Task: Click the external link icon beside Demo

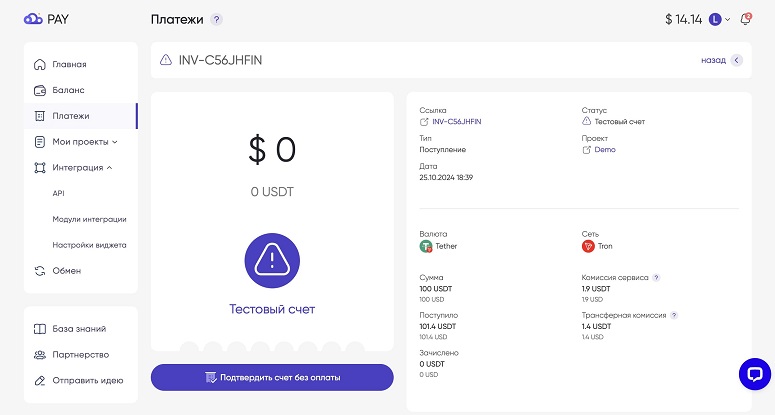Action: coord(586,150)
